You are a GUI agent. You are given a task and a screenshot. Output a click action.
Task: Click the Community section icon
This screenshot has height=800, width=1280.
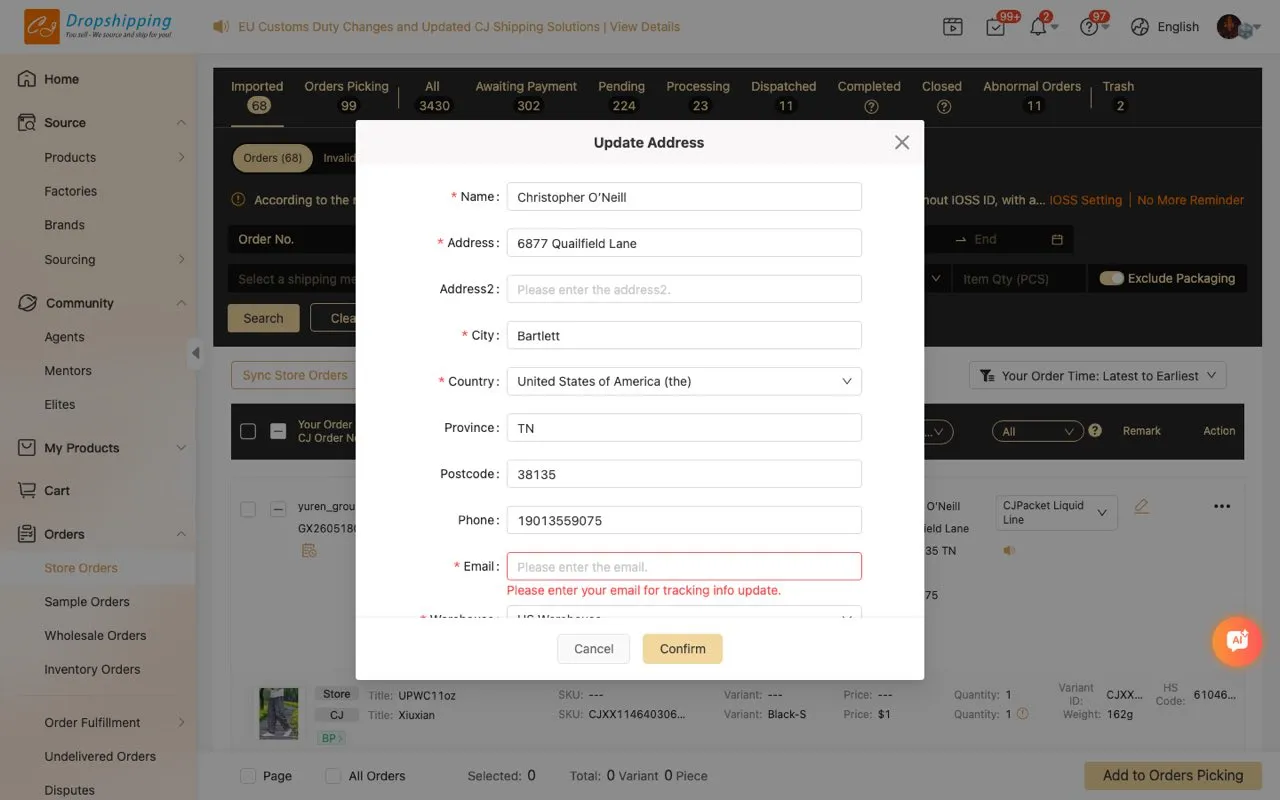27,303
